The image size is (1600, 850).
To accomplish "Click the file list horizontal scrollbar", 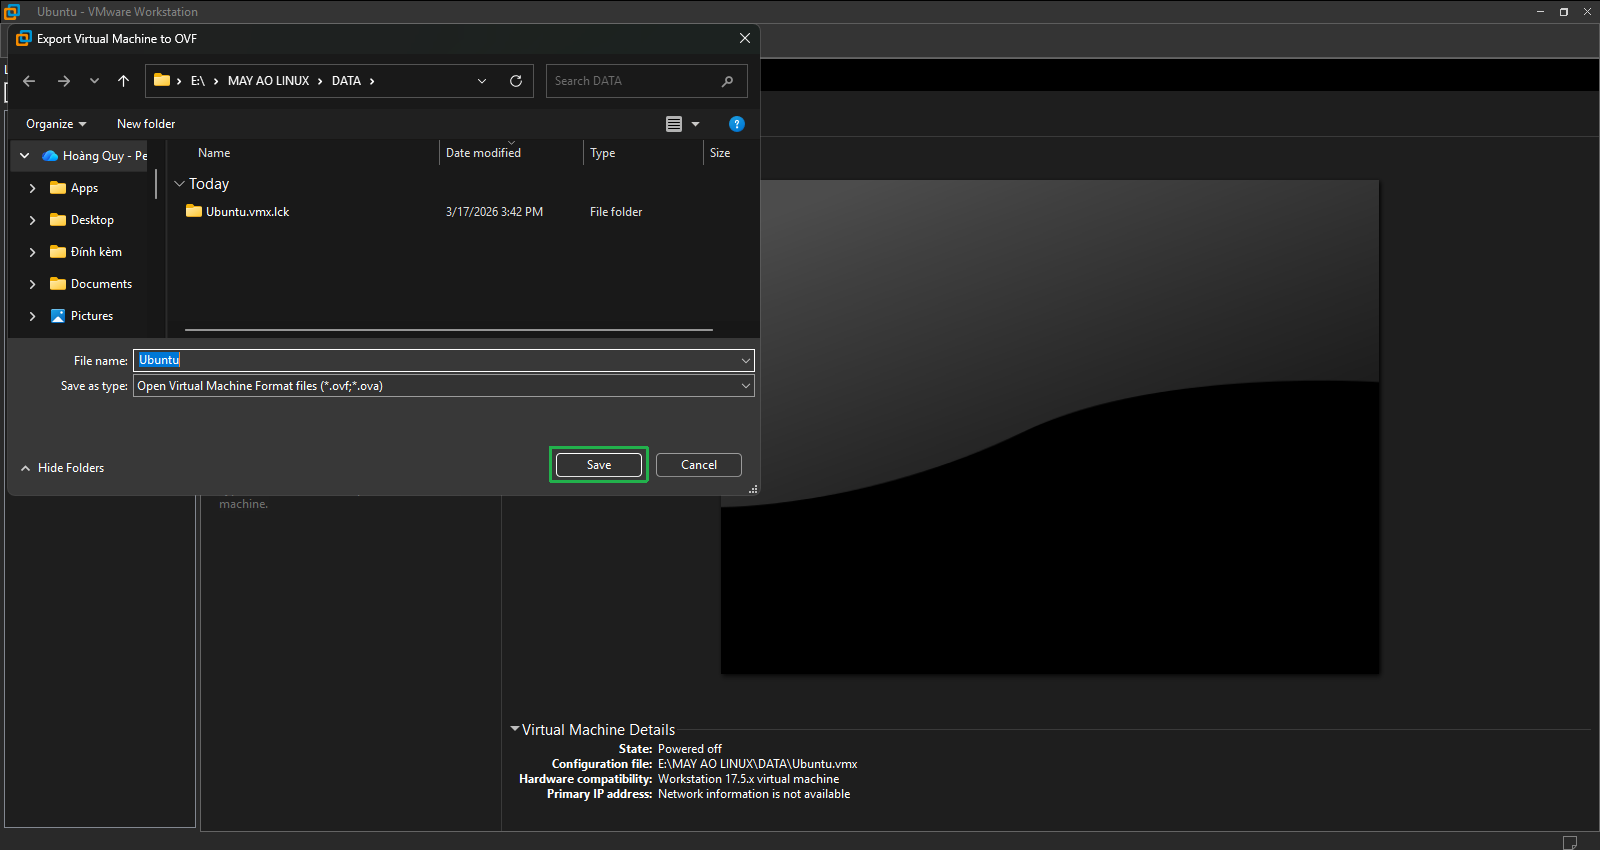I will 448,329.
